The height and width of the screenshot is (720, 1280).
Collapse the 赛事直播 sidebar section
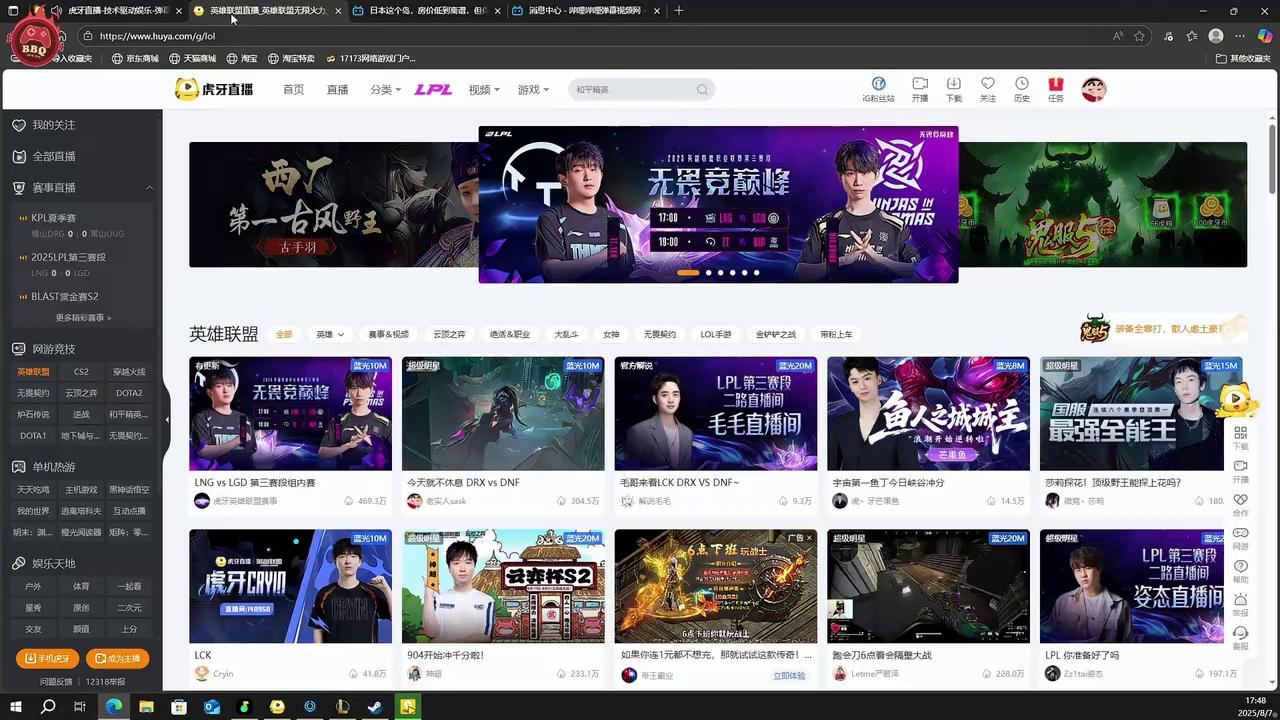149,187
